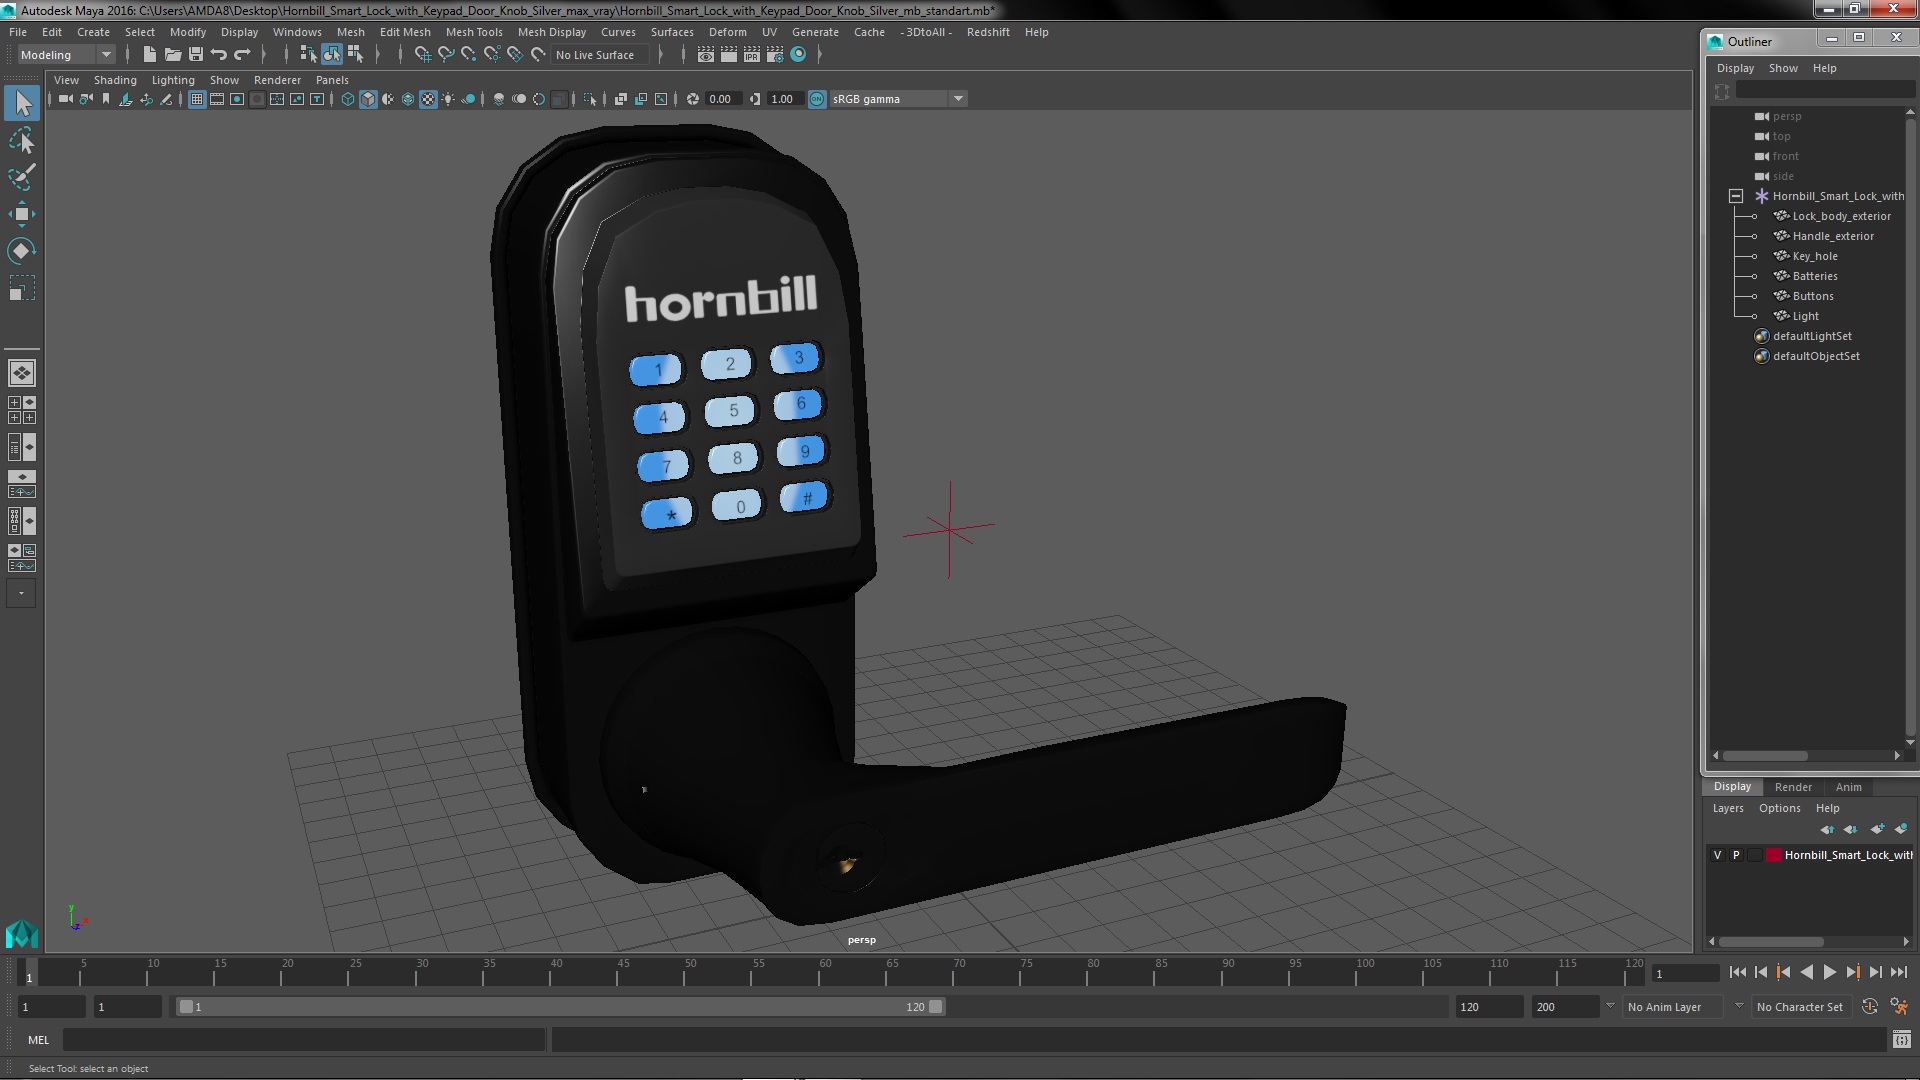Image resolution: width=1920 pixels, height=1080 pixels.
Task: Toggle layer visibility V box
Action: click(1718, 855)
